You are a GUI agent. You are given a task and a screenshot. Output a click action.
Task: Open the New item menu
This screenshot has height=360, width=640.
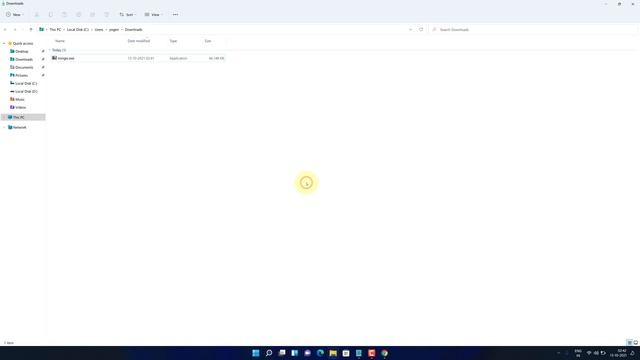15,15
